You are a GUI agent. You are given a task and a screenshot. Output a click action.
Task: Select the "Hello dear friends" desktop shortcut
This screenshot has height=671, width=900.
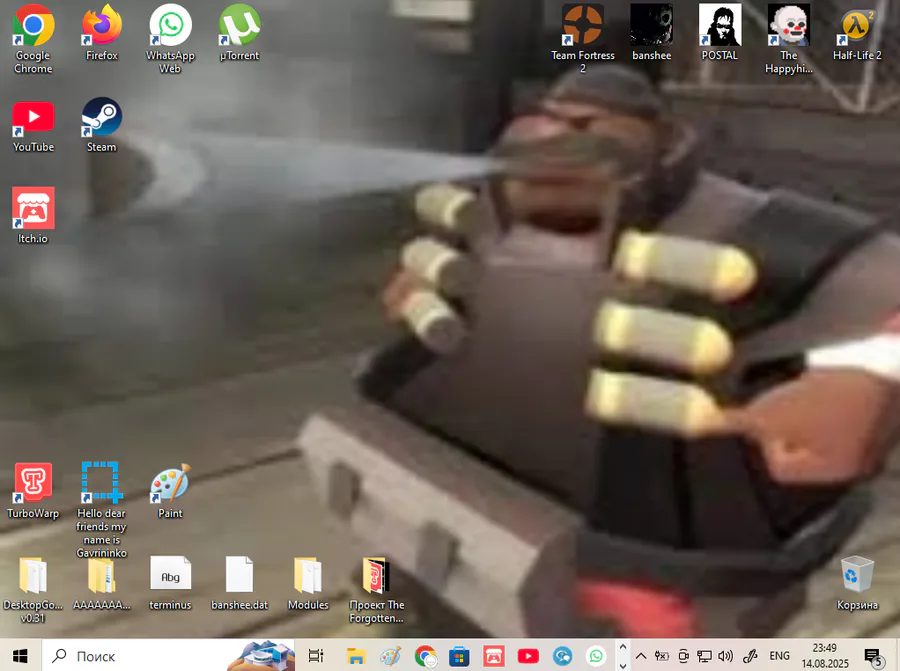[x=101, y=510]
